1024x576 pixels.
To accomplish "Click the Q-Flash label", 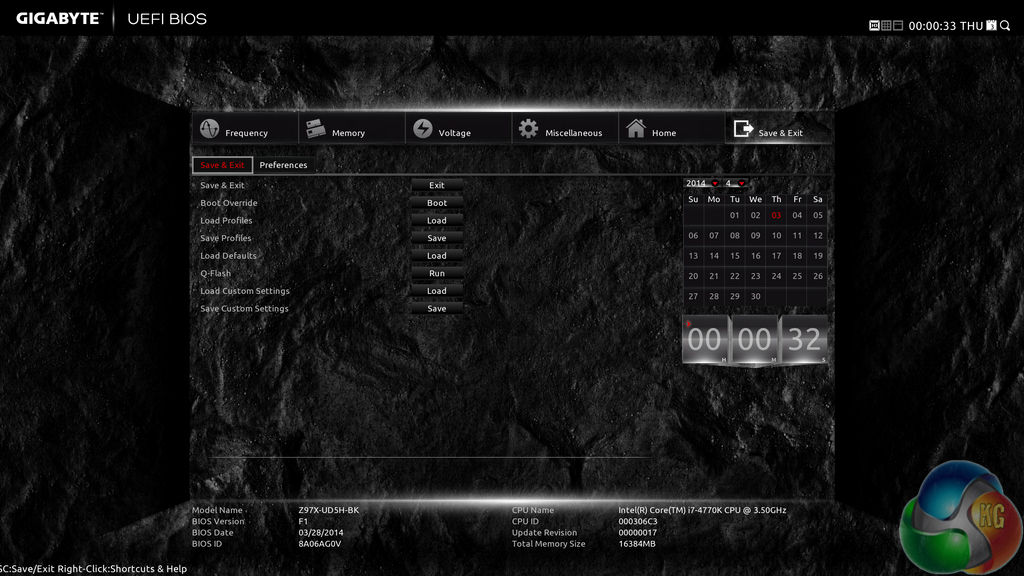I will 216,274.
